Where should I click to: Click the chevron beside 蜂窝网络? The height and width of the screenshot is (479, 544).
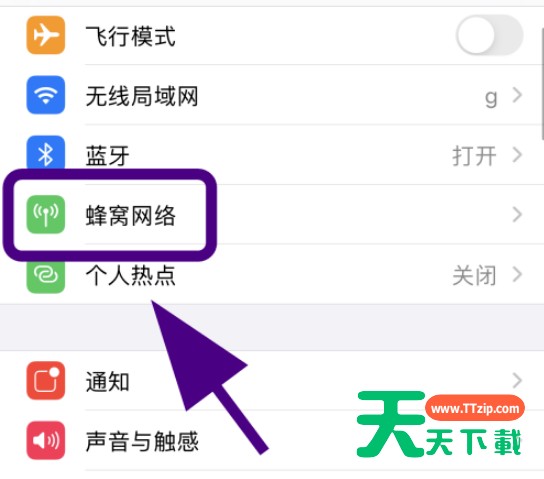tap(517, 215)
